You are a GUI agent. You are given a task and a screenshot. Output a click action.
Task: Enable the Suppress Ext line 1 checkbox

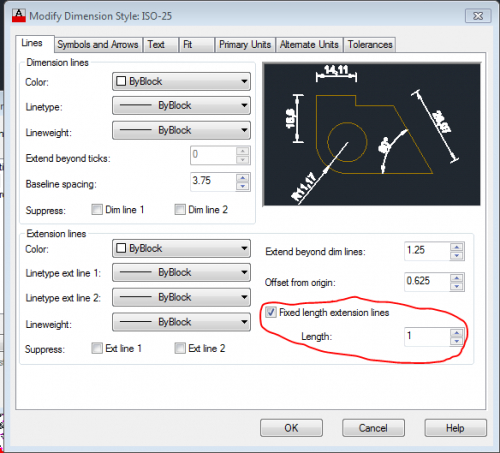[97, 348]
